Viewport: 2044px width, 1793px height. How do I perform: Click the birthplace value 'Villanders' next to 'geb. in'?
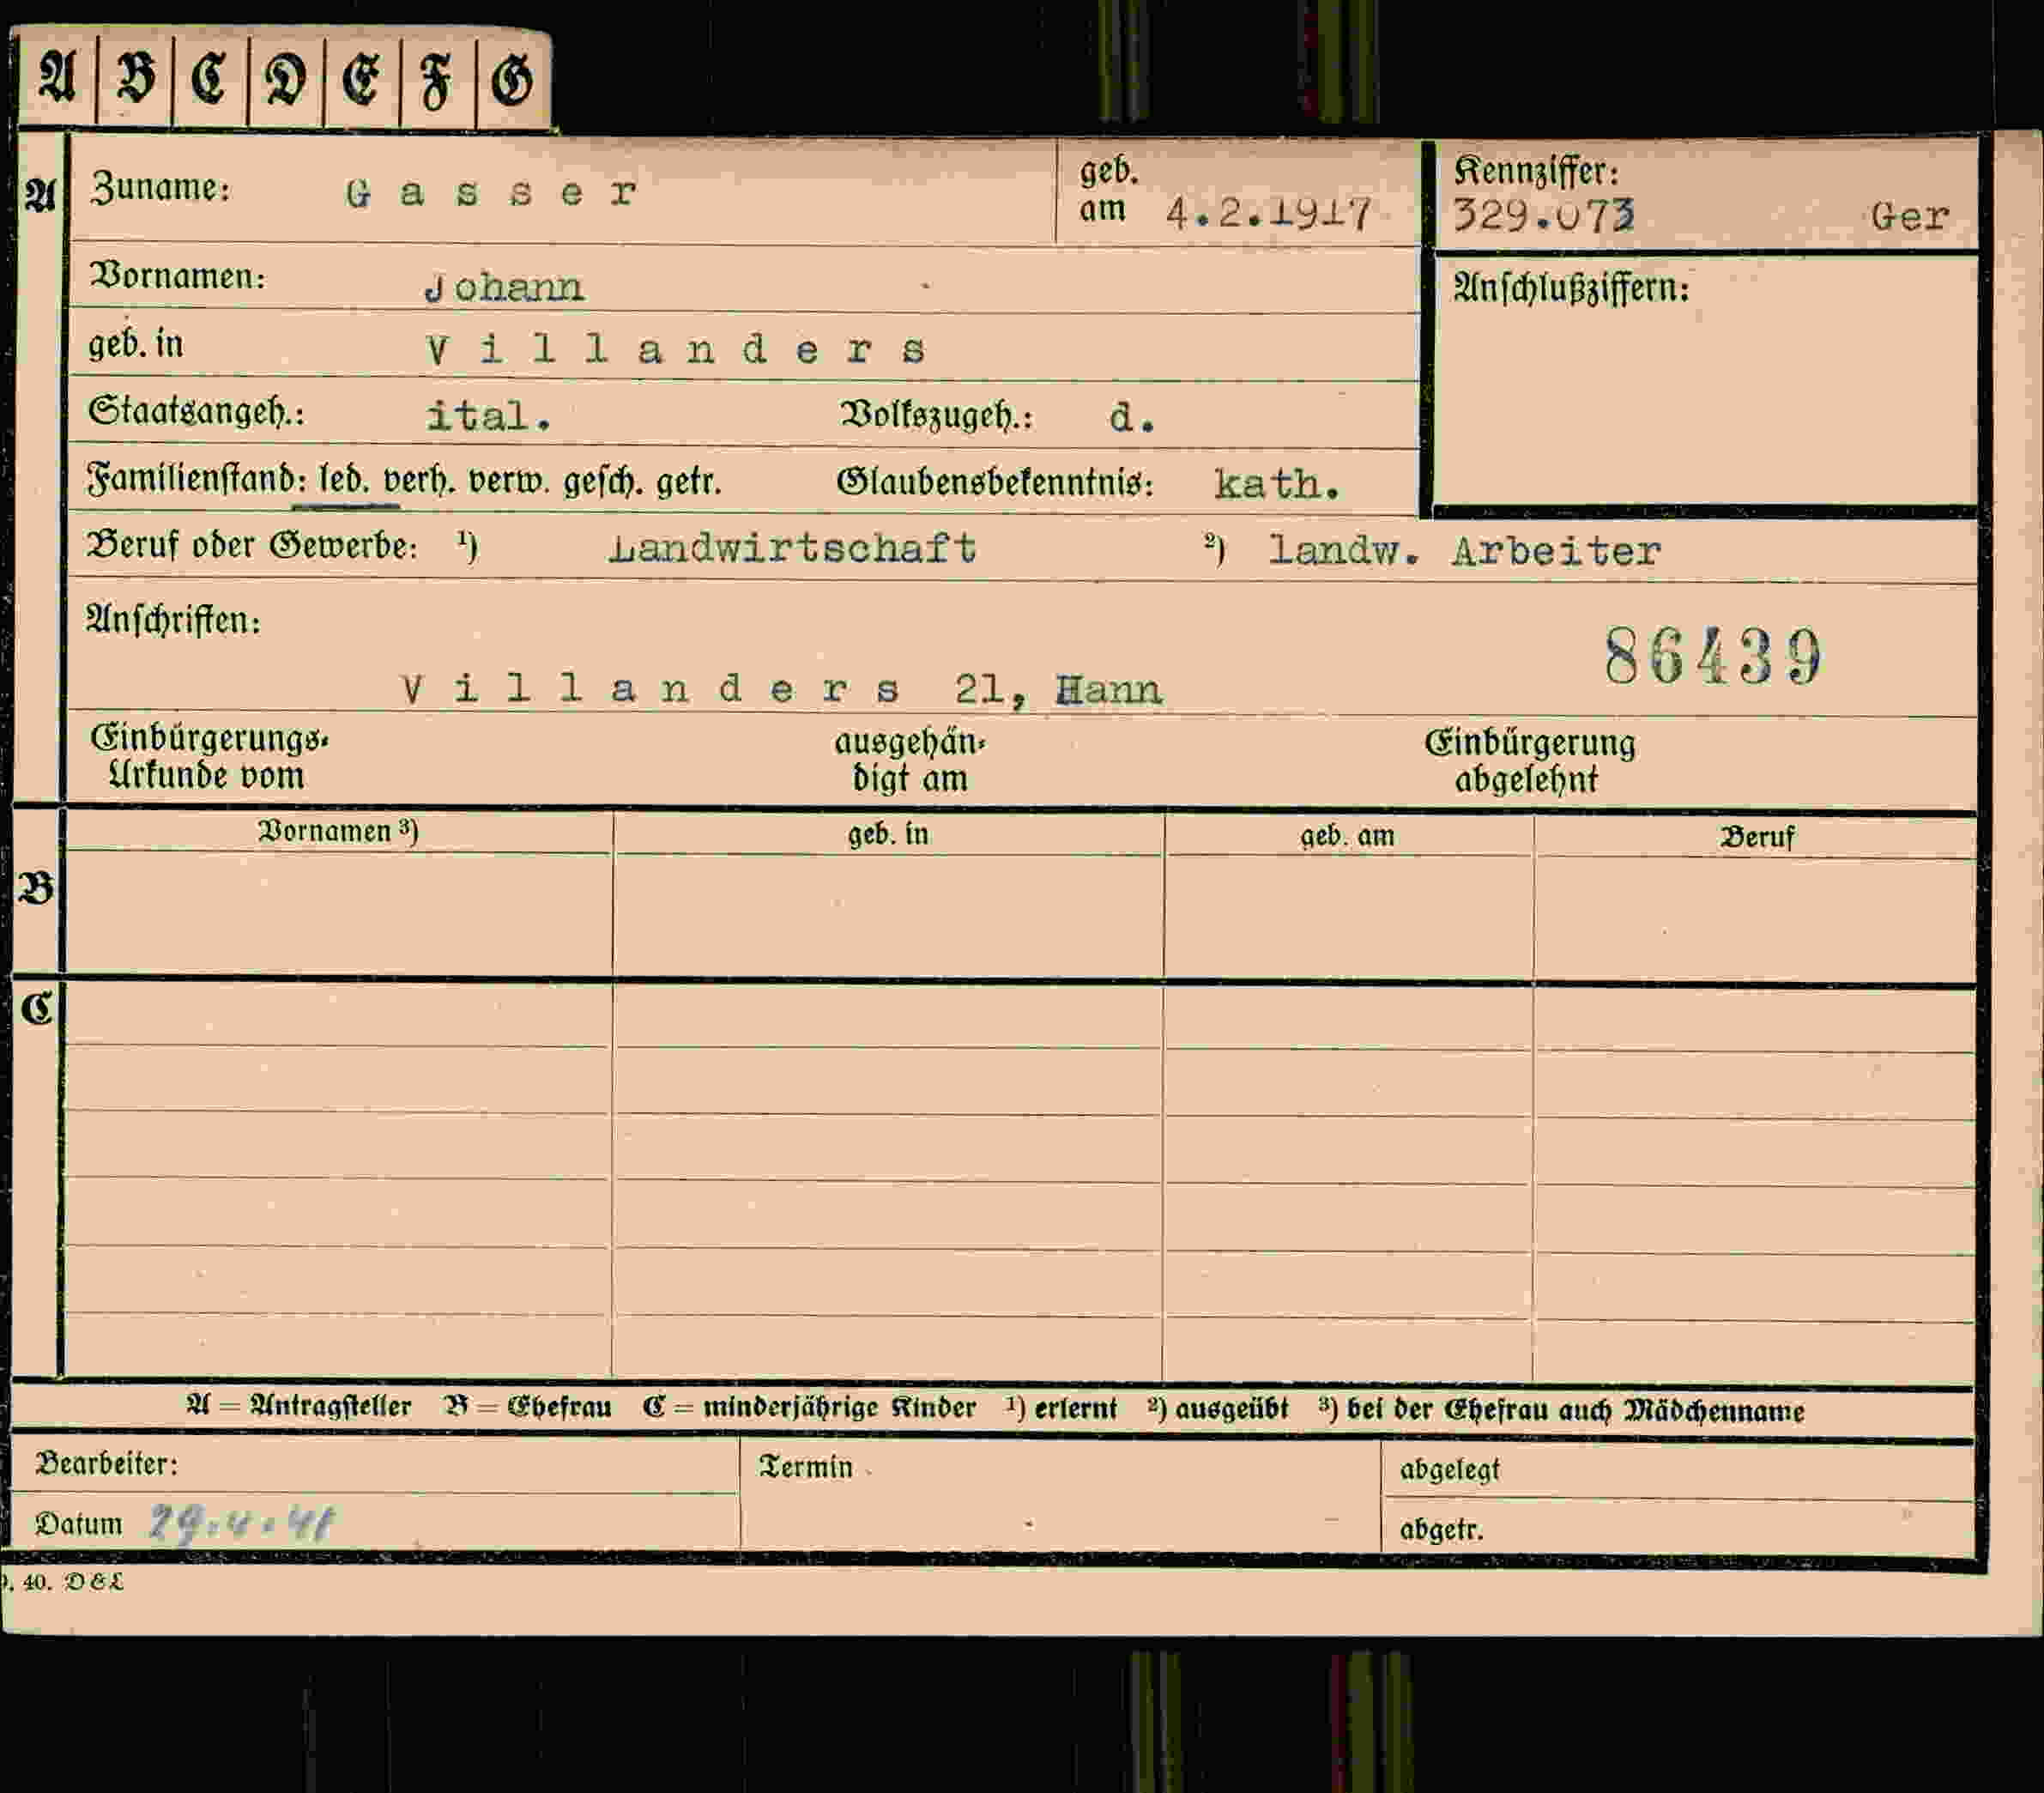pos(677,349)
